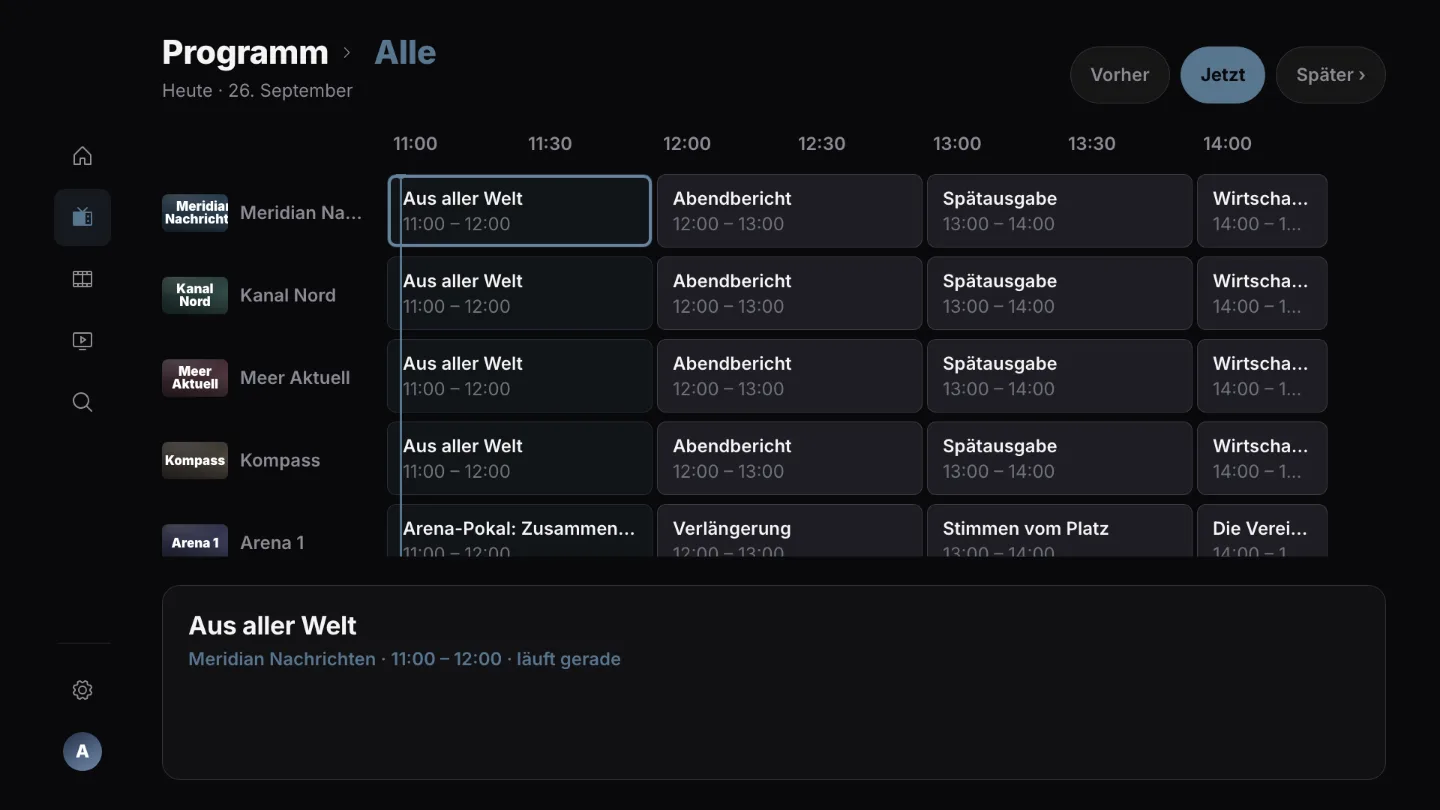Select the TV guide sidebar icon
1440x810 pixels.
pos(82,217)
